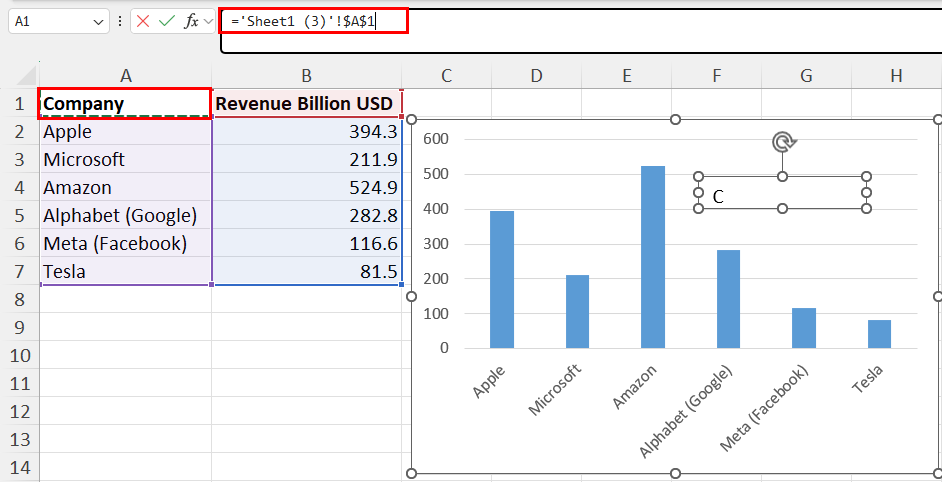
Task: Expand the Name Box dropdown
Action: tap(99, 22)
